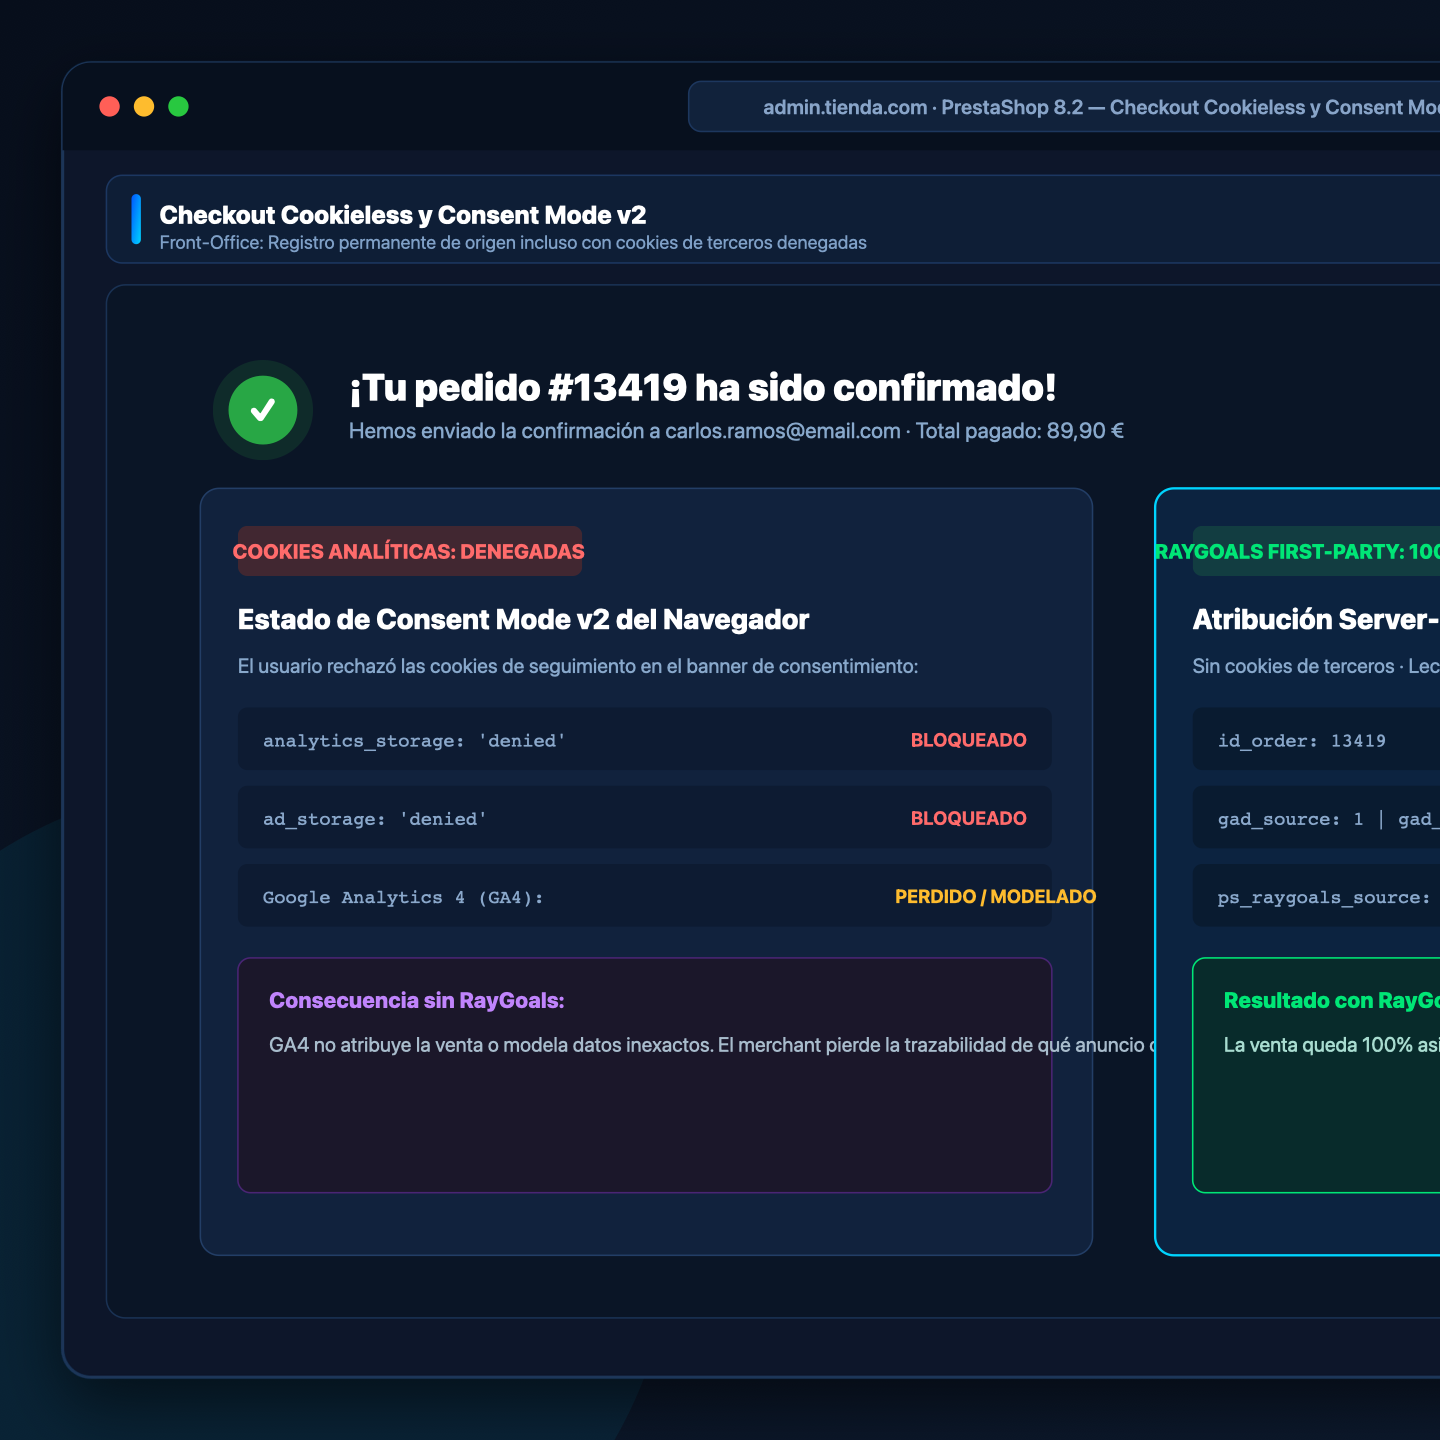Click the 'ps_raygoals_source:' code row
Image resolution: width=1440 pixels, height=1440 pixels.
click(x=1316, y=896)
